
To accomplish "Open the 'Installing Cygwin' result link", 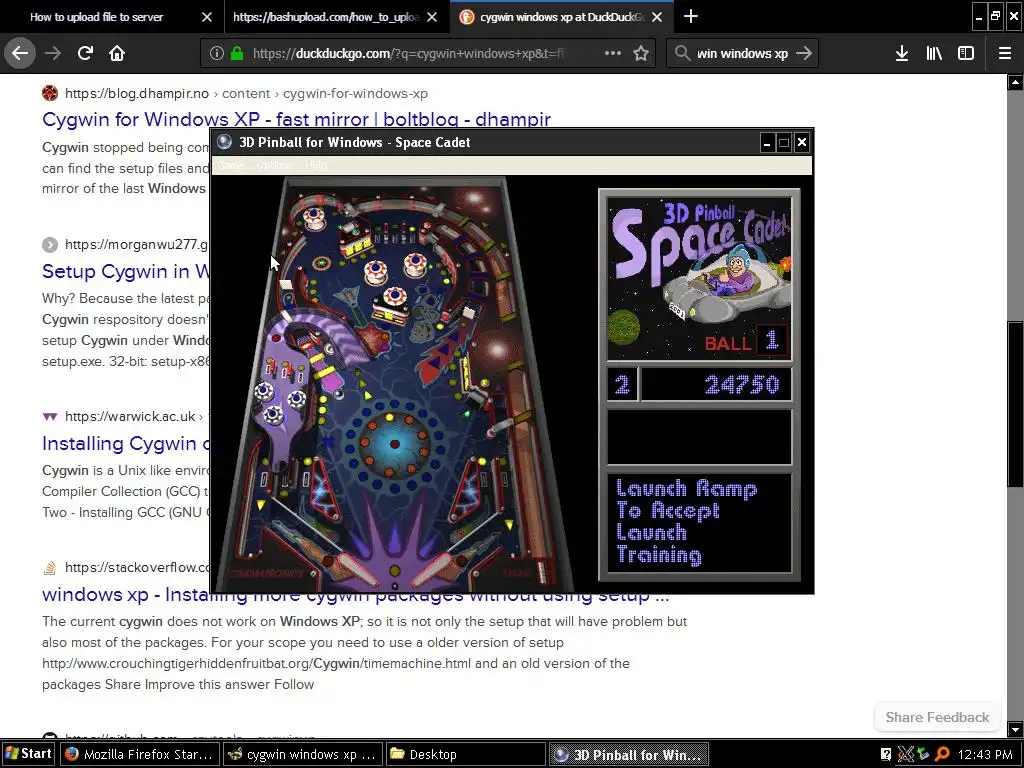I will (x=125, y=443).
